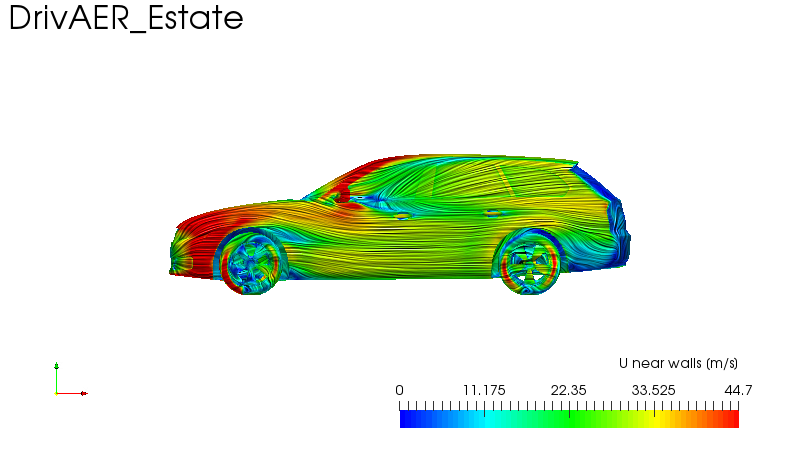
Task: Click the side mirror on the car
Action: (x=341, y=194)
